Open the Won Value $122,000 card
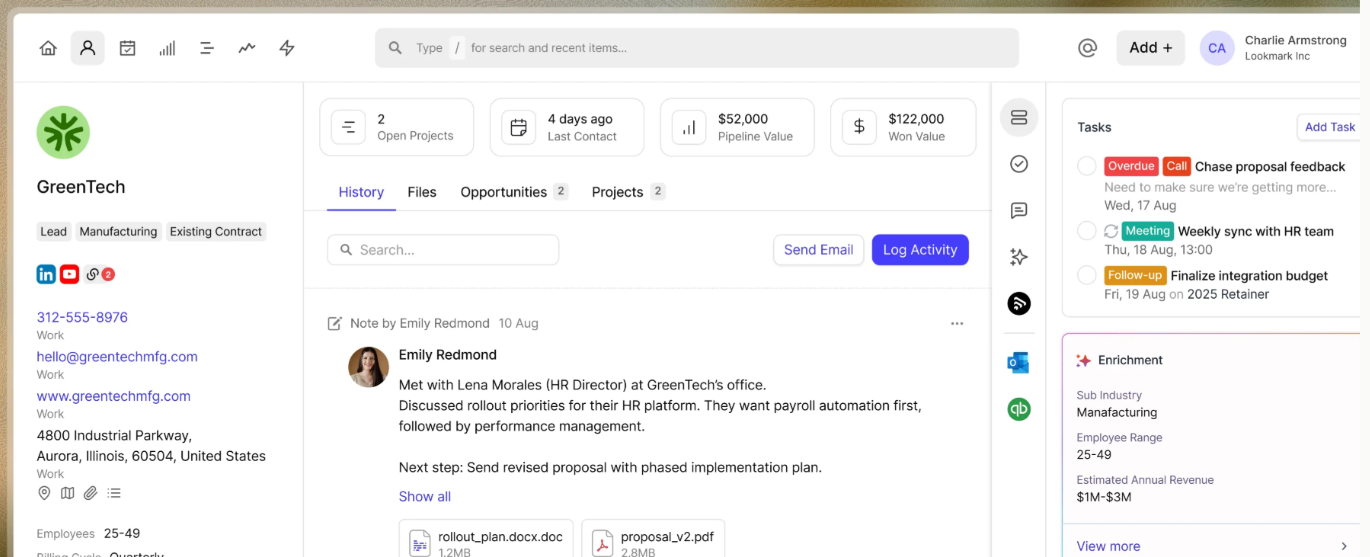The width and height of the screenshot is (1370, 557). coord(903,127)
